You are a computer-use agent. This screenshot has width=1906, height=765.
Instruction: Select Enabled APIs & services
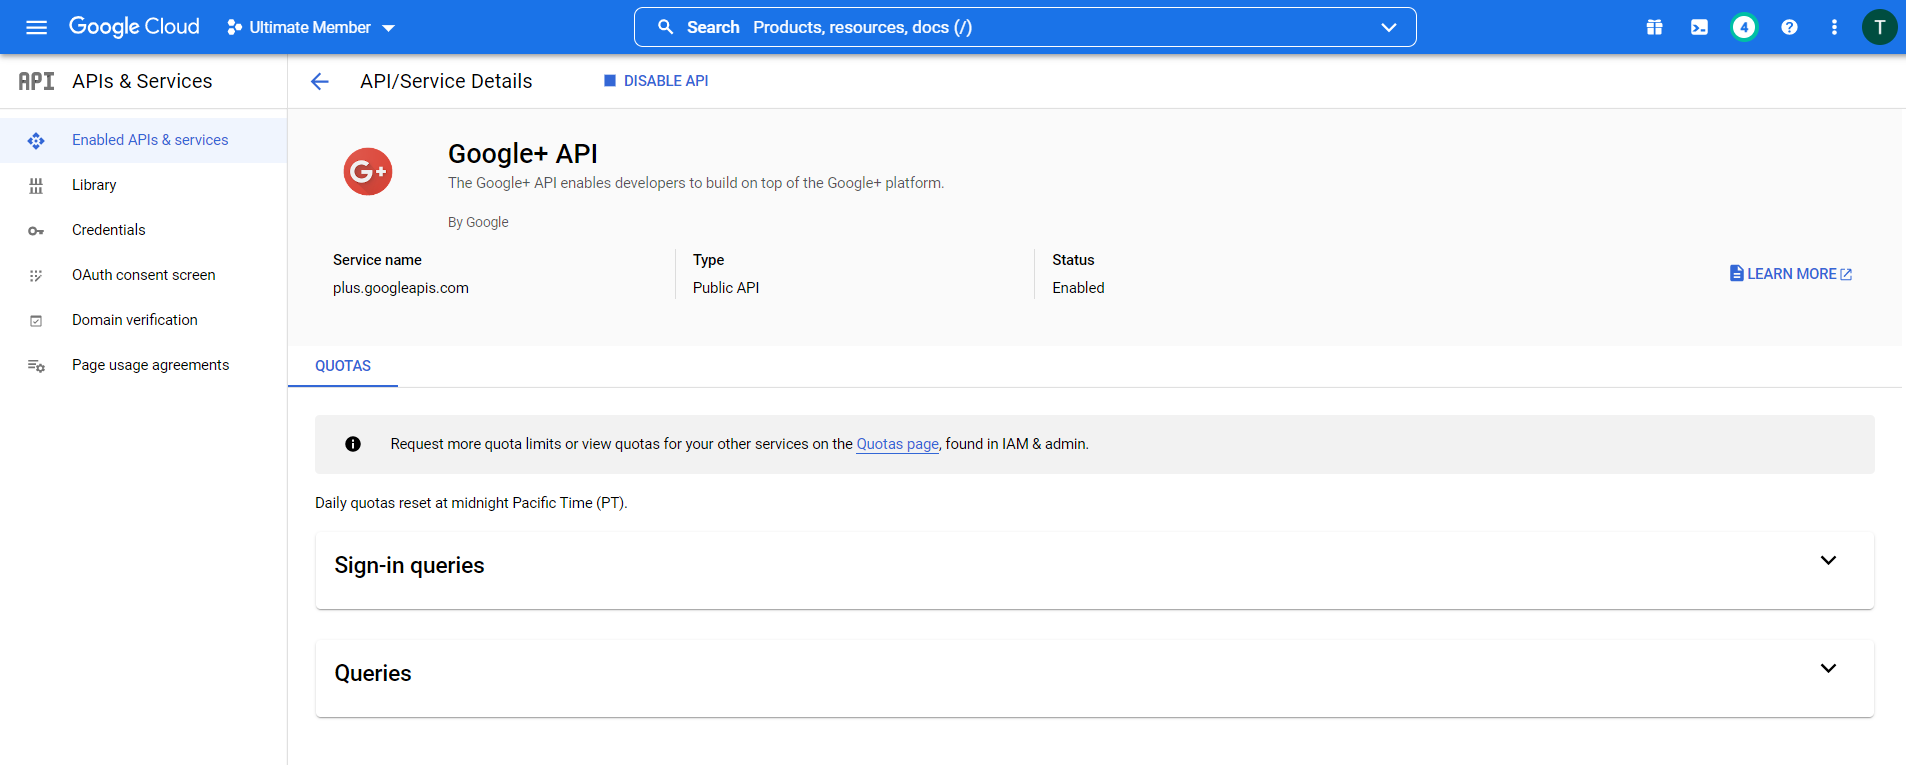[144, 140]
